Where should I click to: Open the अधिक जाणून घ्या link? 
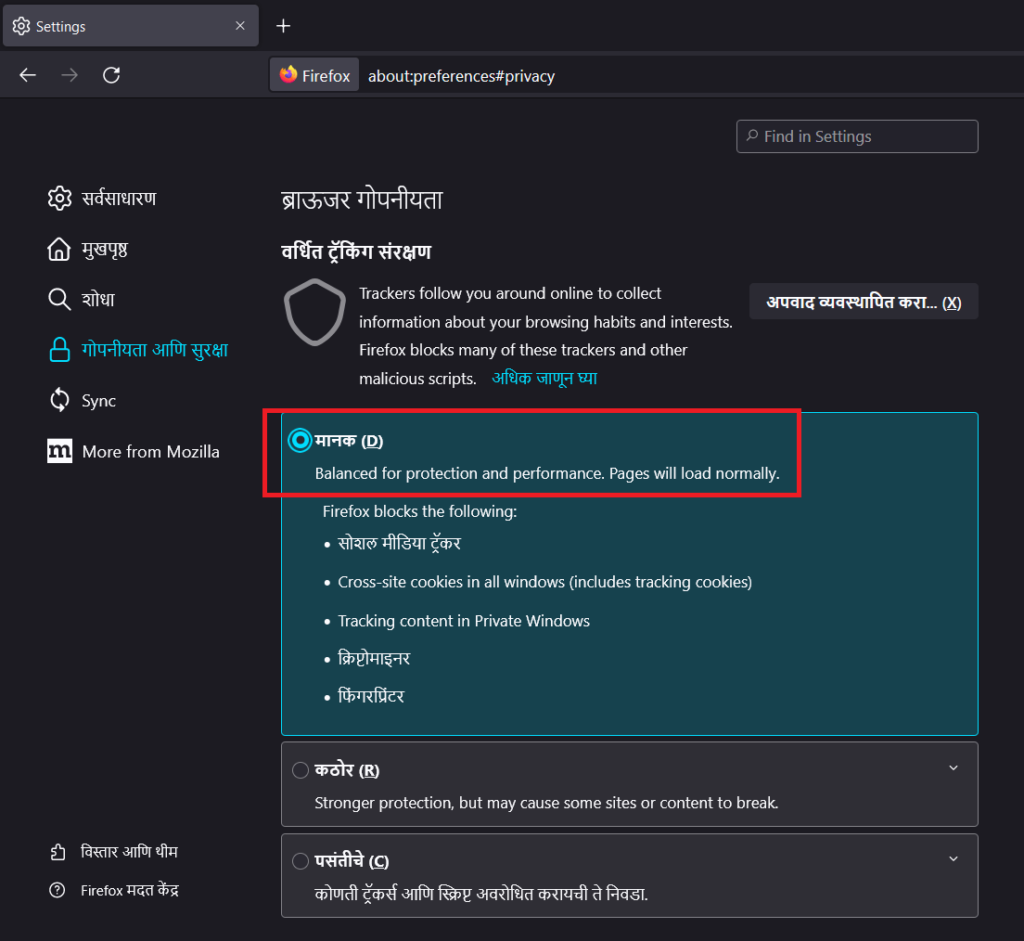[544, 378]
